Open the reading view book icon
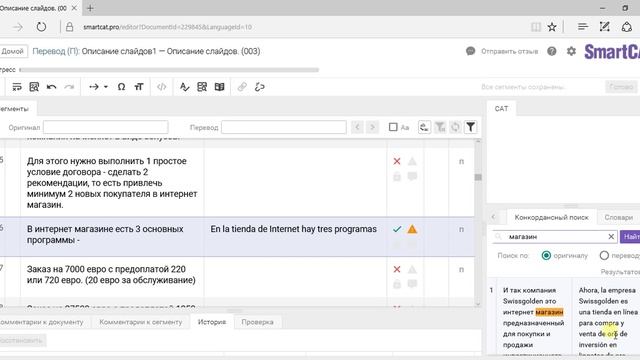Screen dimensions: 640x360 tap(536, 27)
